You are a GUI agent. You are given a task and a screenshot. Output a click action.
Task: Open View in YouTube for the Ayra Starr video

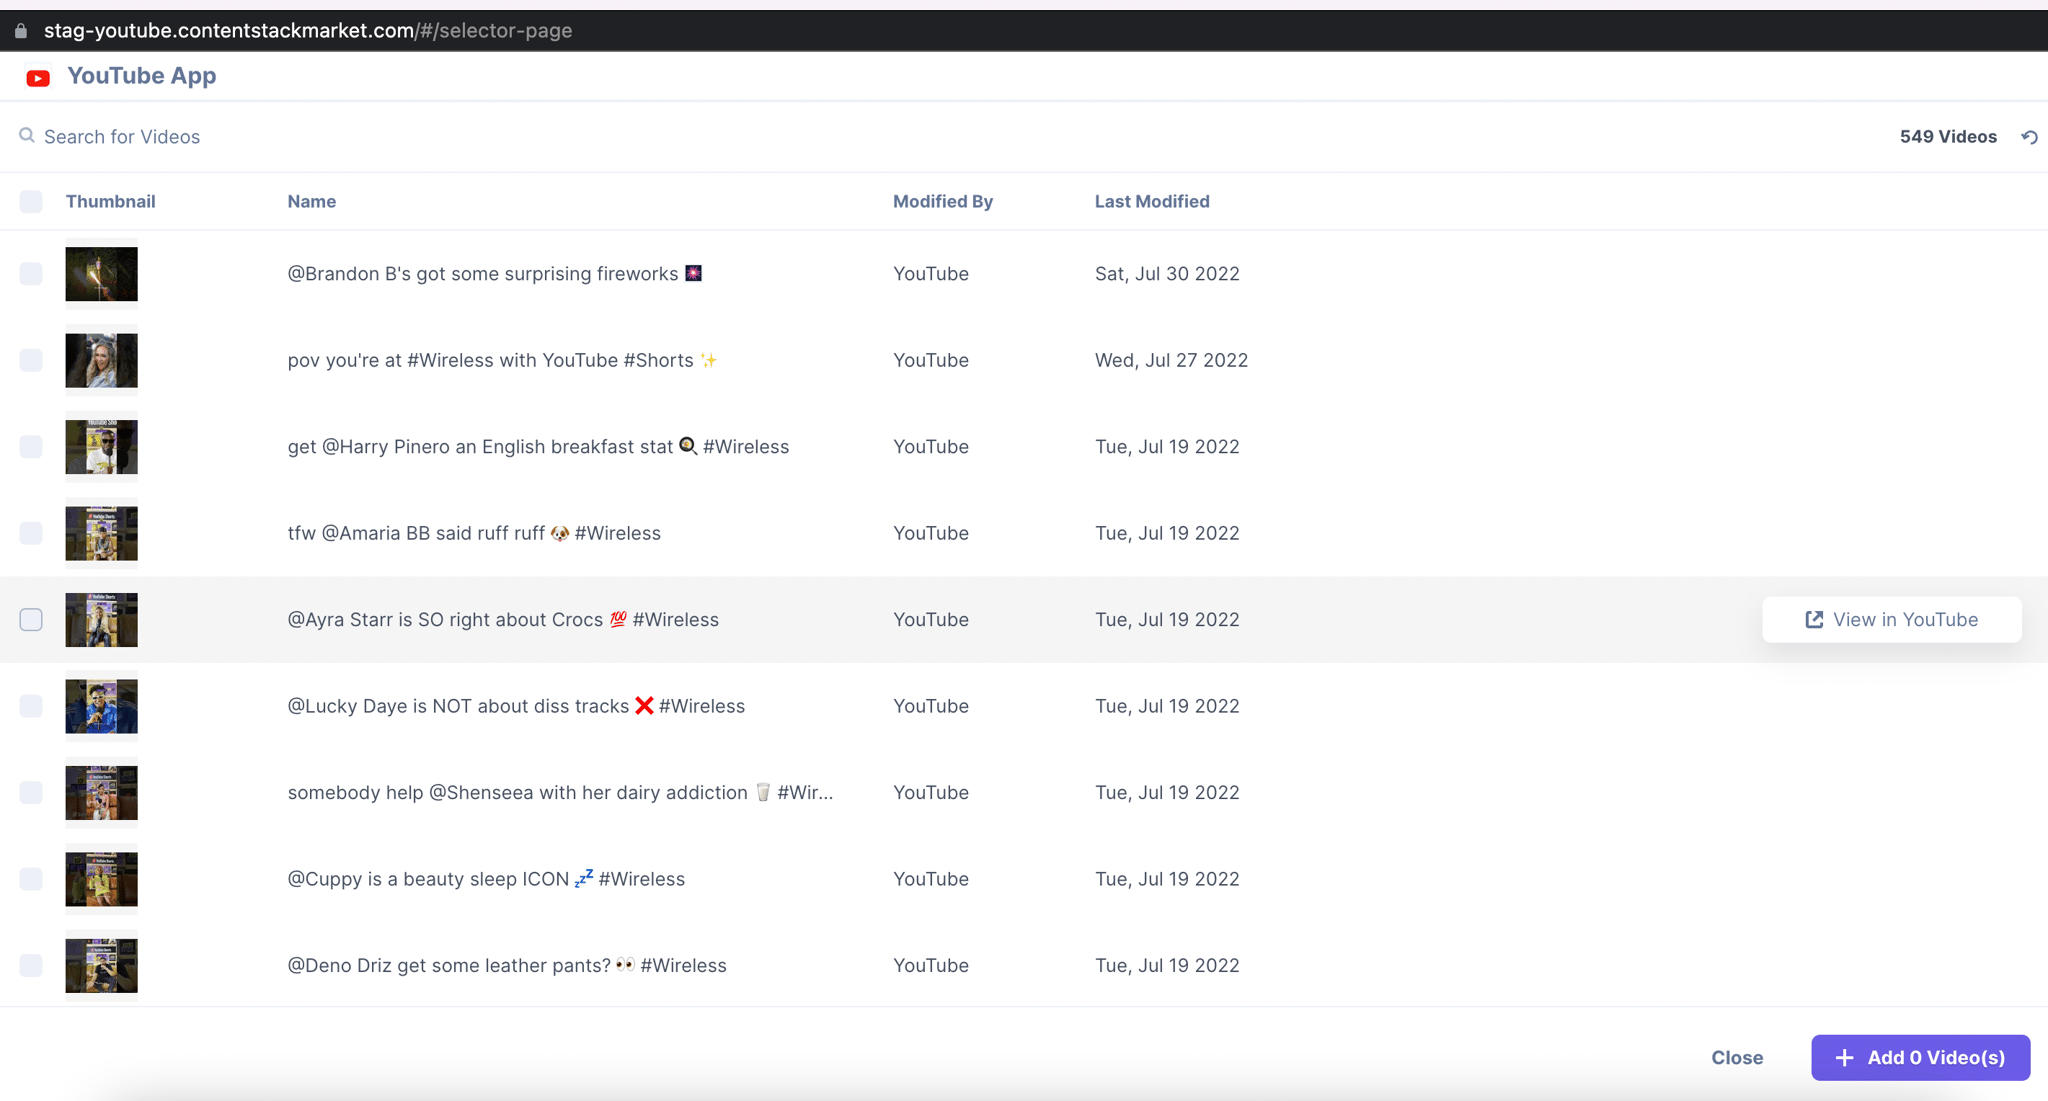(1892, 620)
